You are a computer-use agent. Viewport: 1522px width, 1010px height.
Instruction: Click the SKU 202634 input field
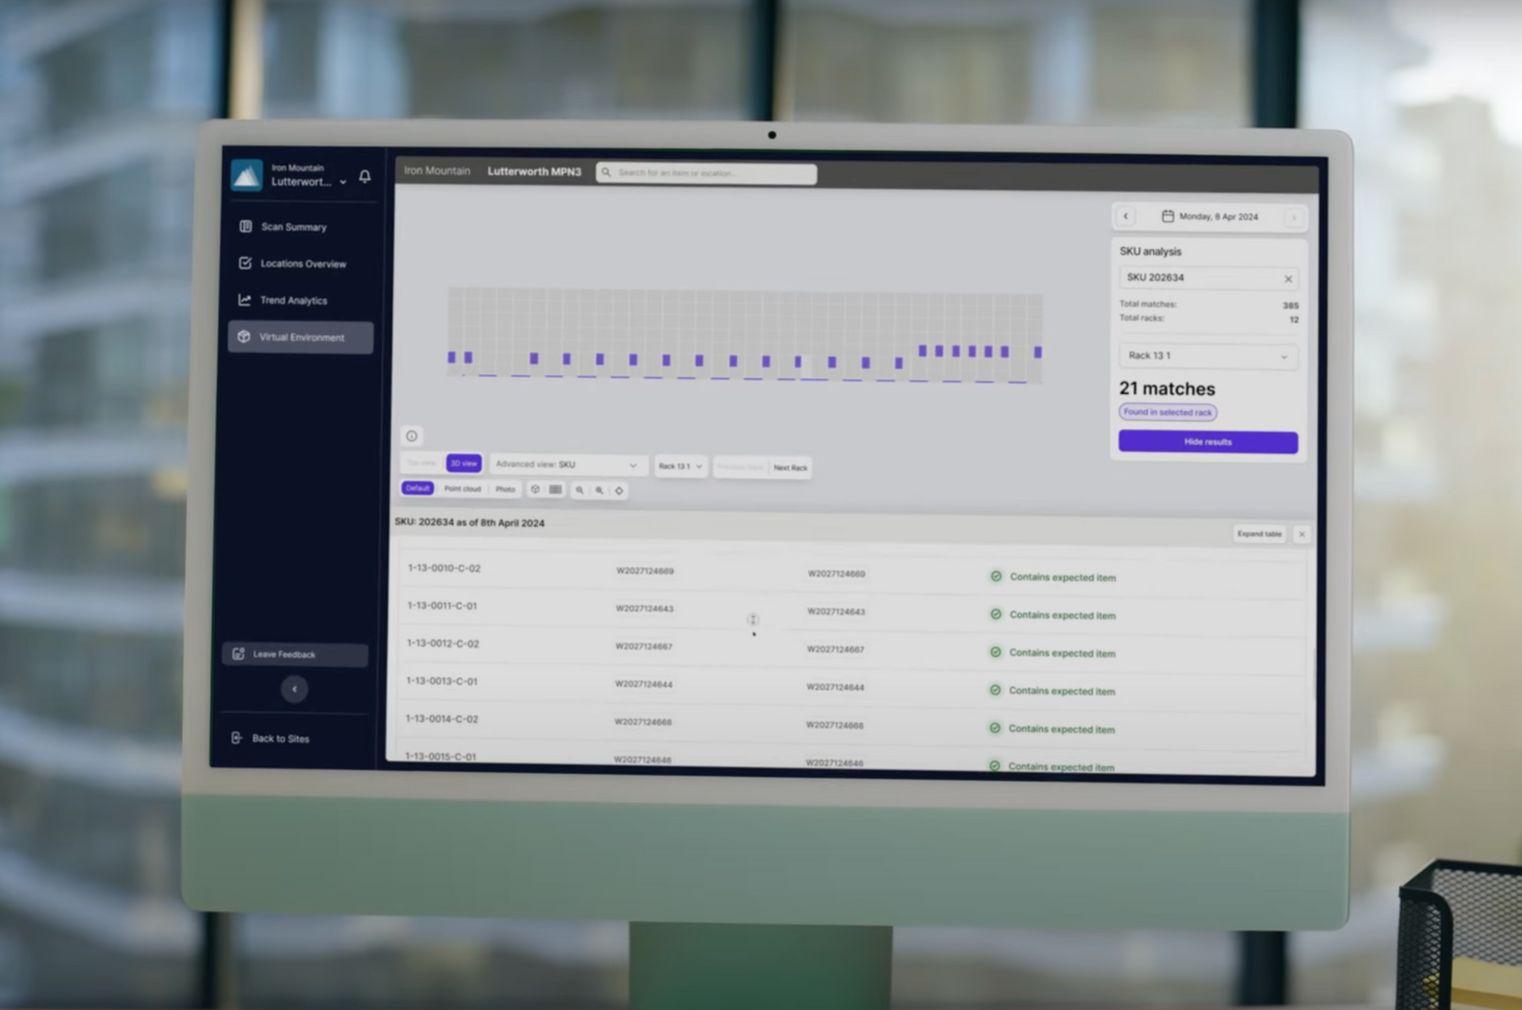[x=1208, y=278]
